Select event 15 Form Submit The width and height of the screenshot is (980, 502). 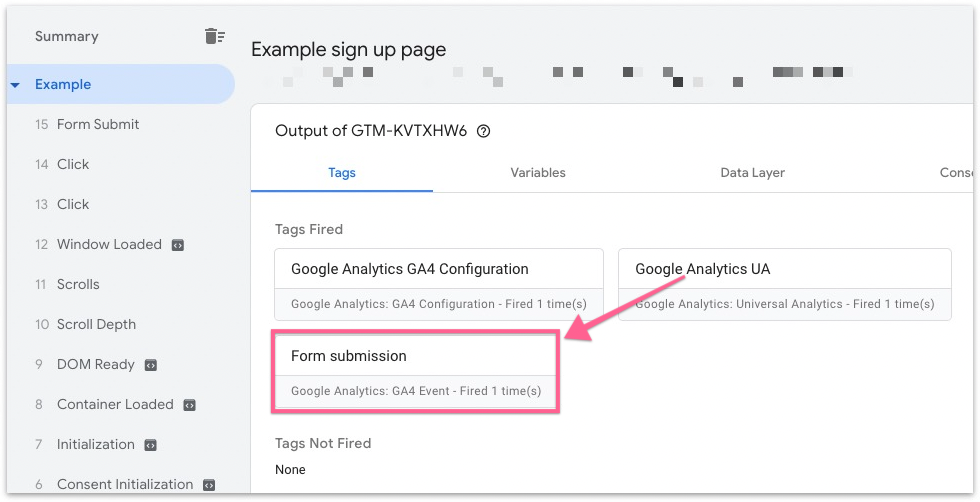pyautogui.click(x=97, y=125)
